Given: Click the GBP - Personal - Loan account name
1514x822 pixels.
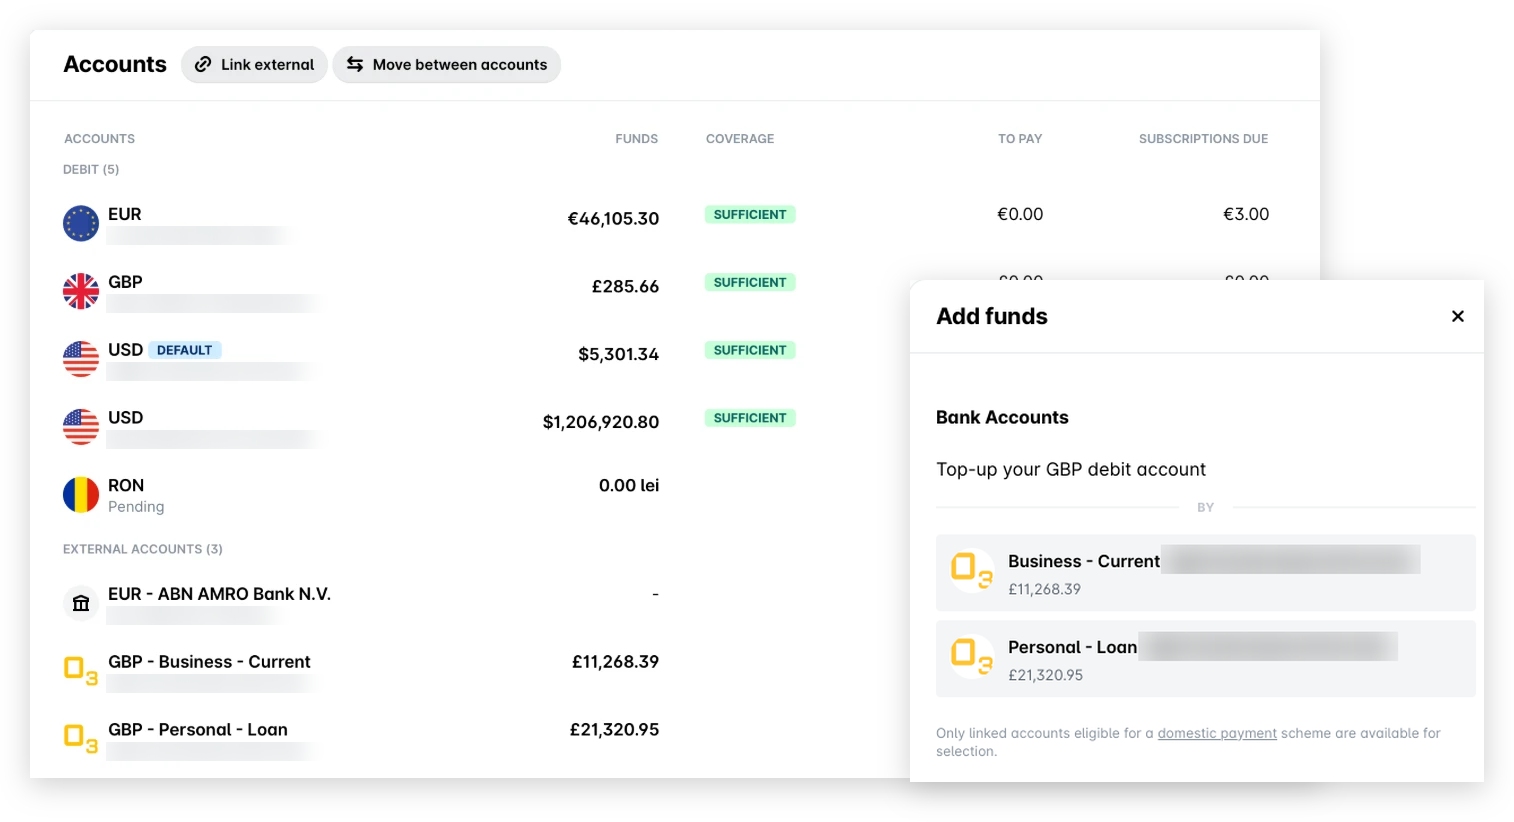Looking at the screenshot, I should click(198, 730).
